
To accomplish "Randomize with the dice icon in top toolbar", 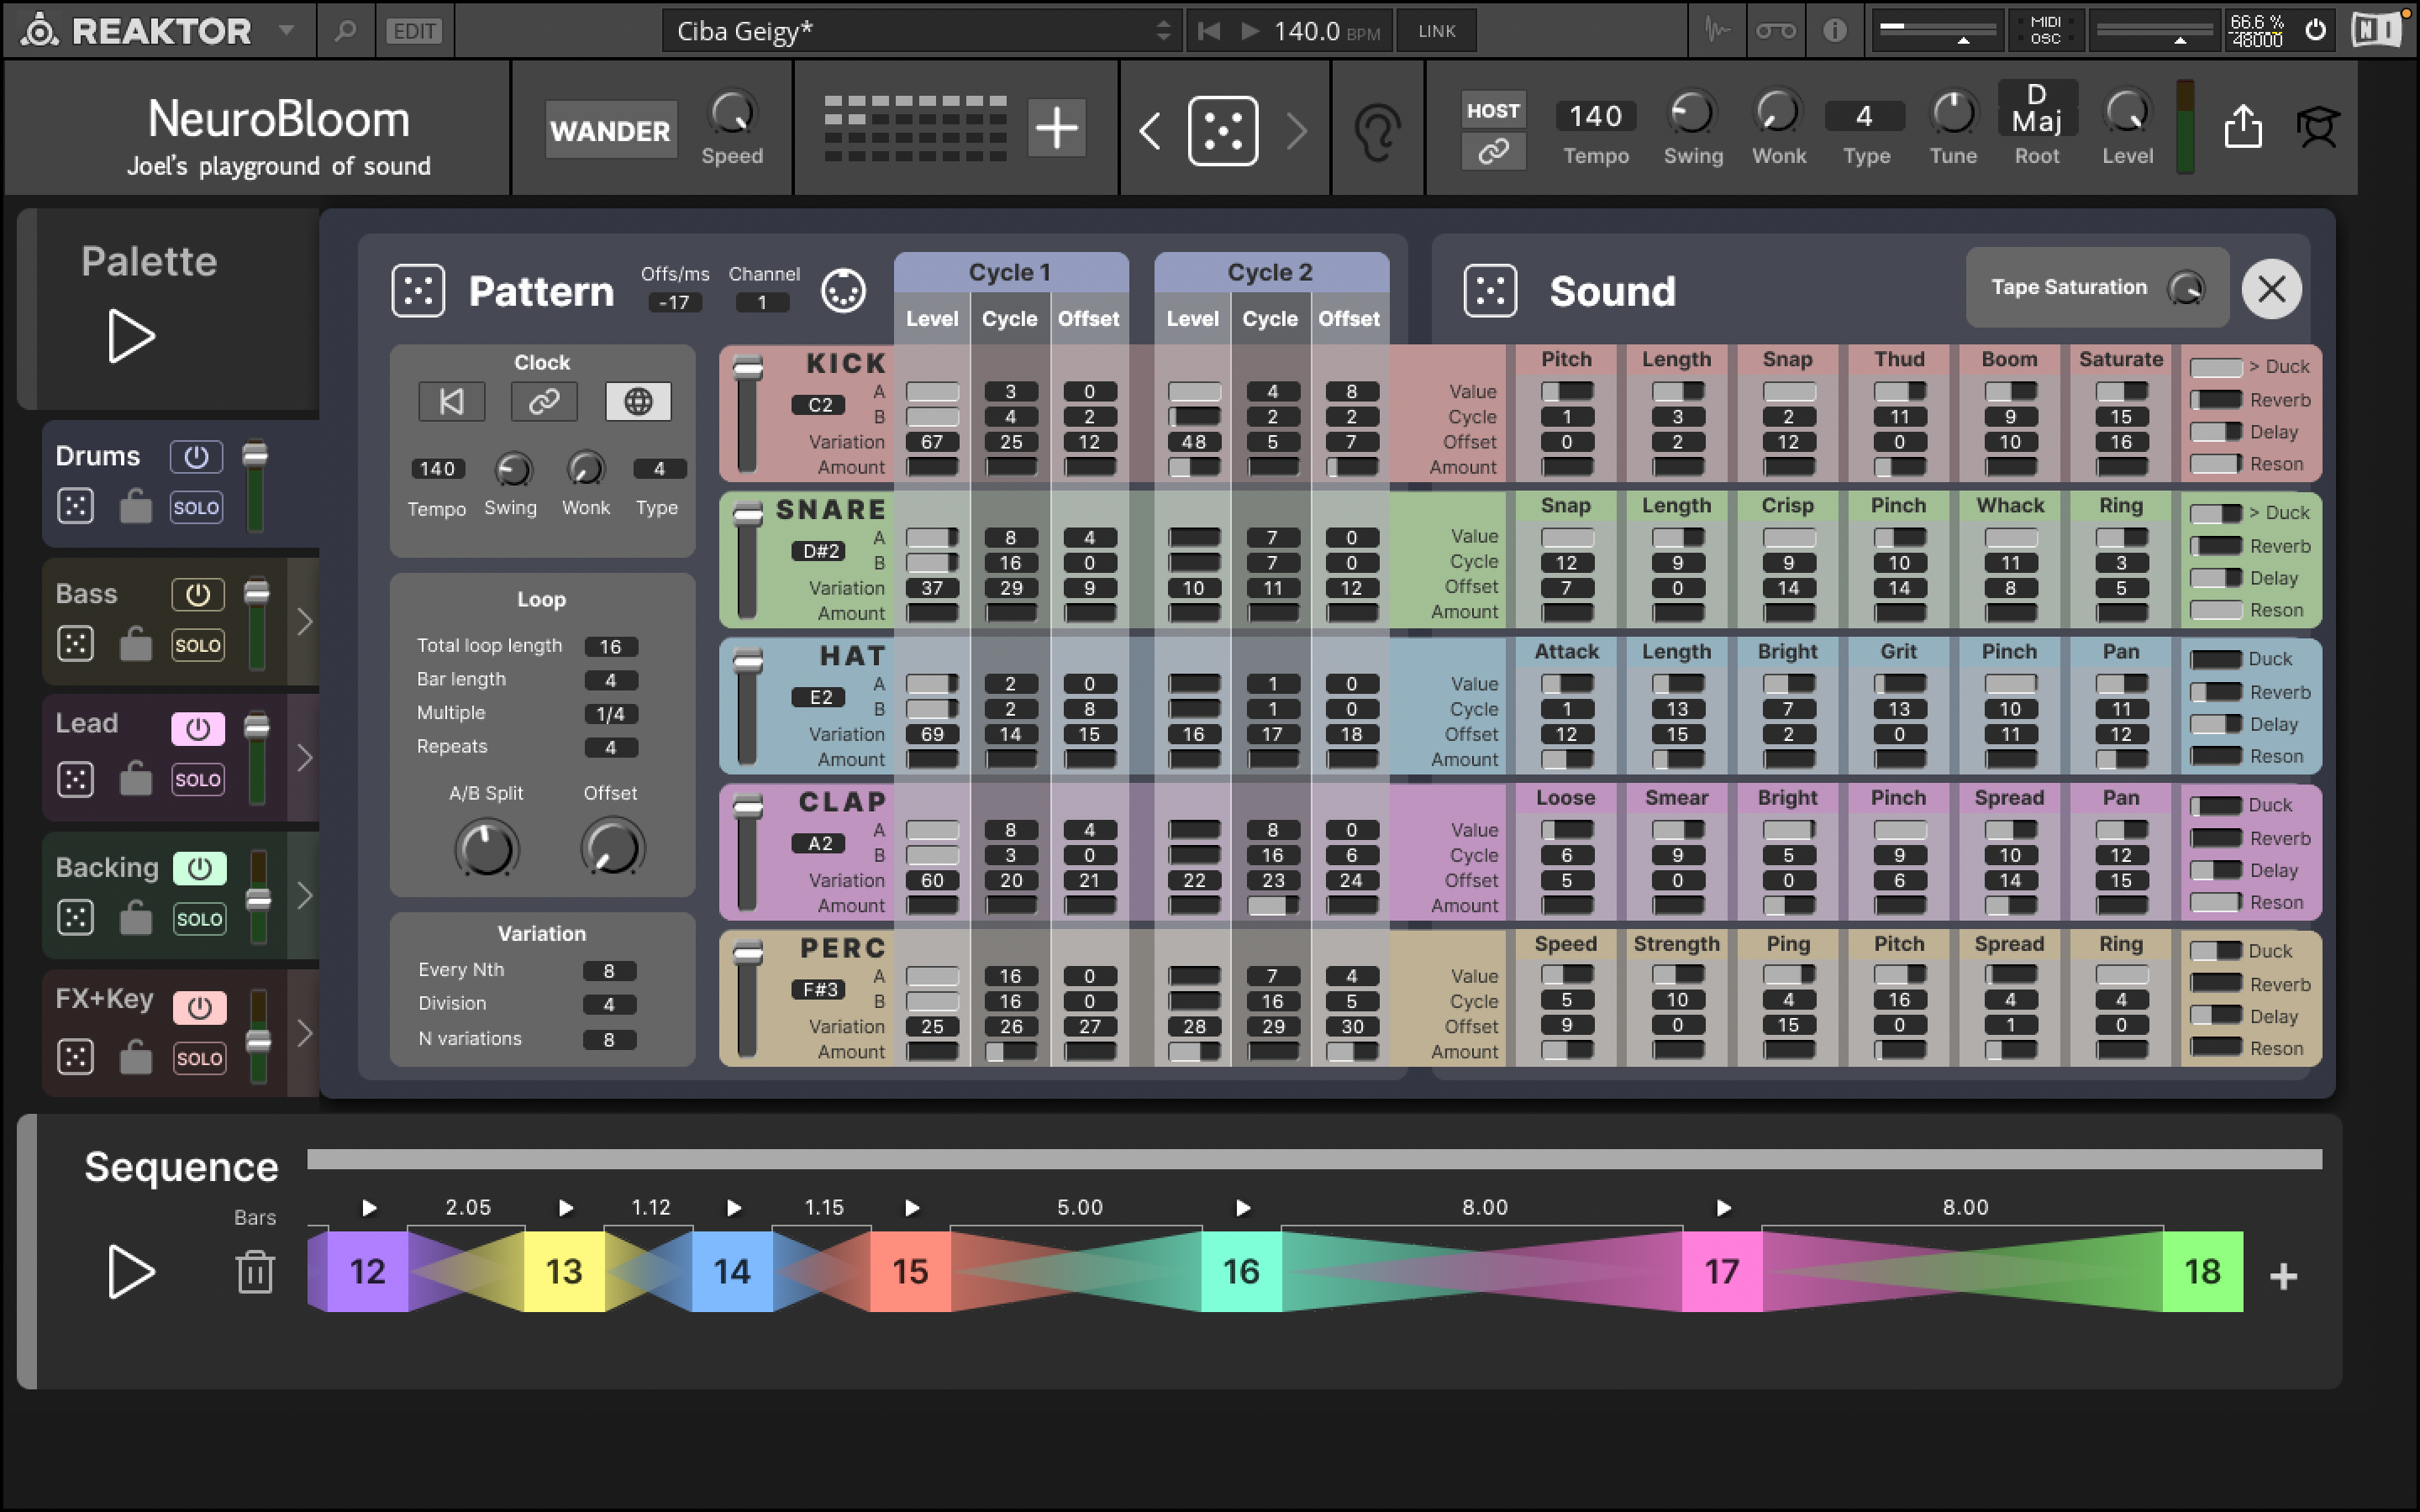I will coord(1222,131).
